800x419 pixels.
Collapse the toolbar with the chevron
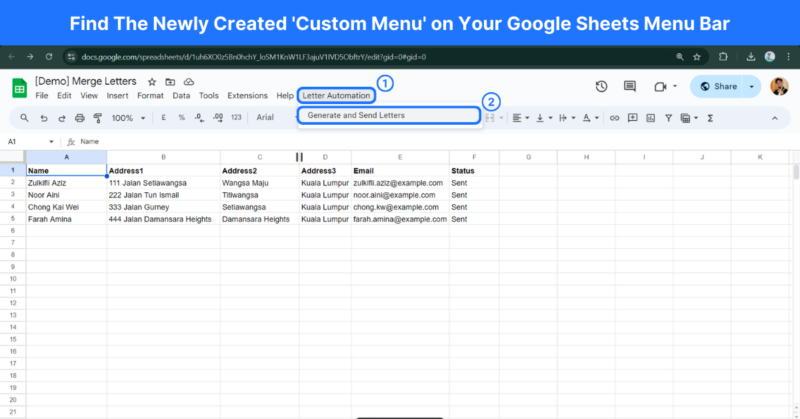tap(774, 118)
